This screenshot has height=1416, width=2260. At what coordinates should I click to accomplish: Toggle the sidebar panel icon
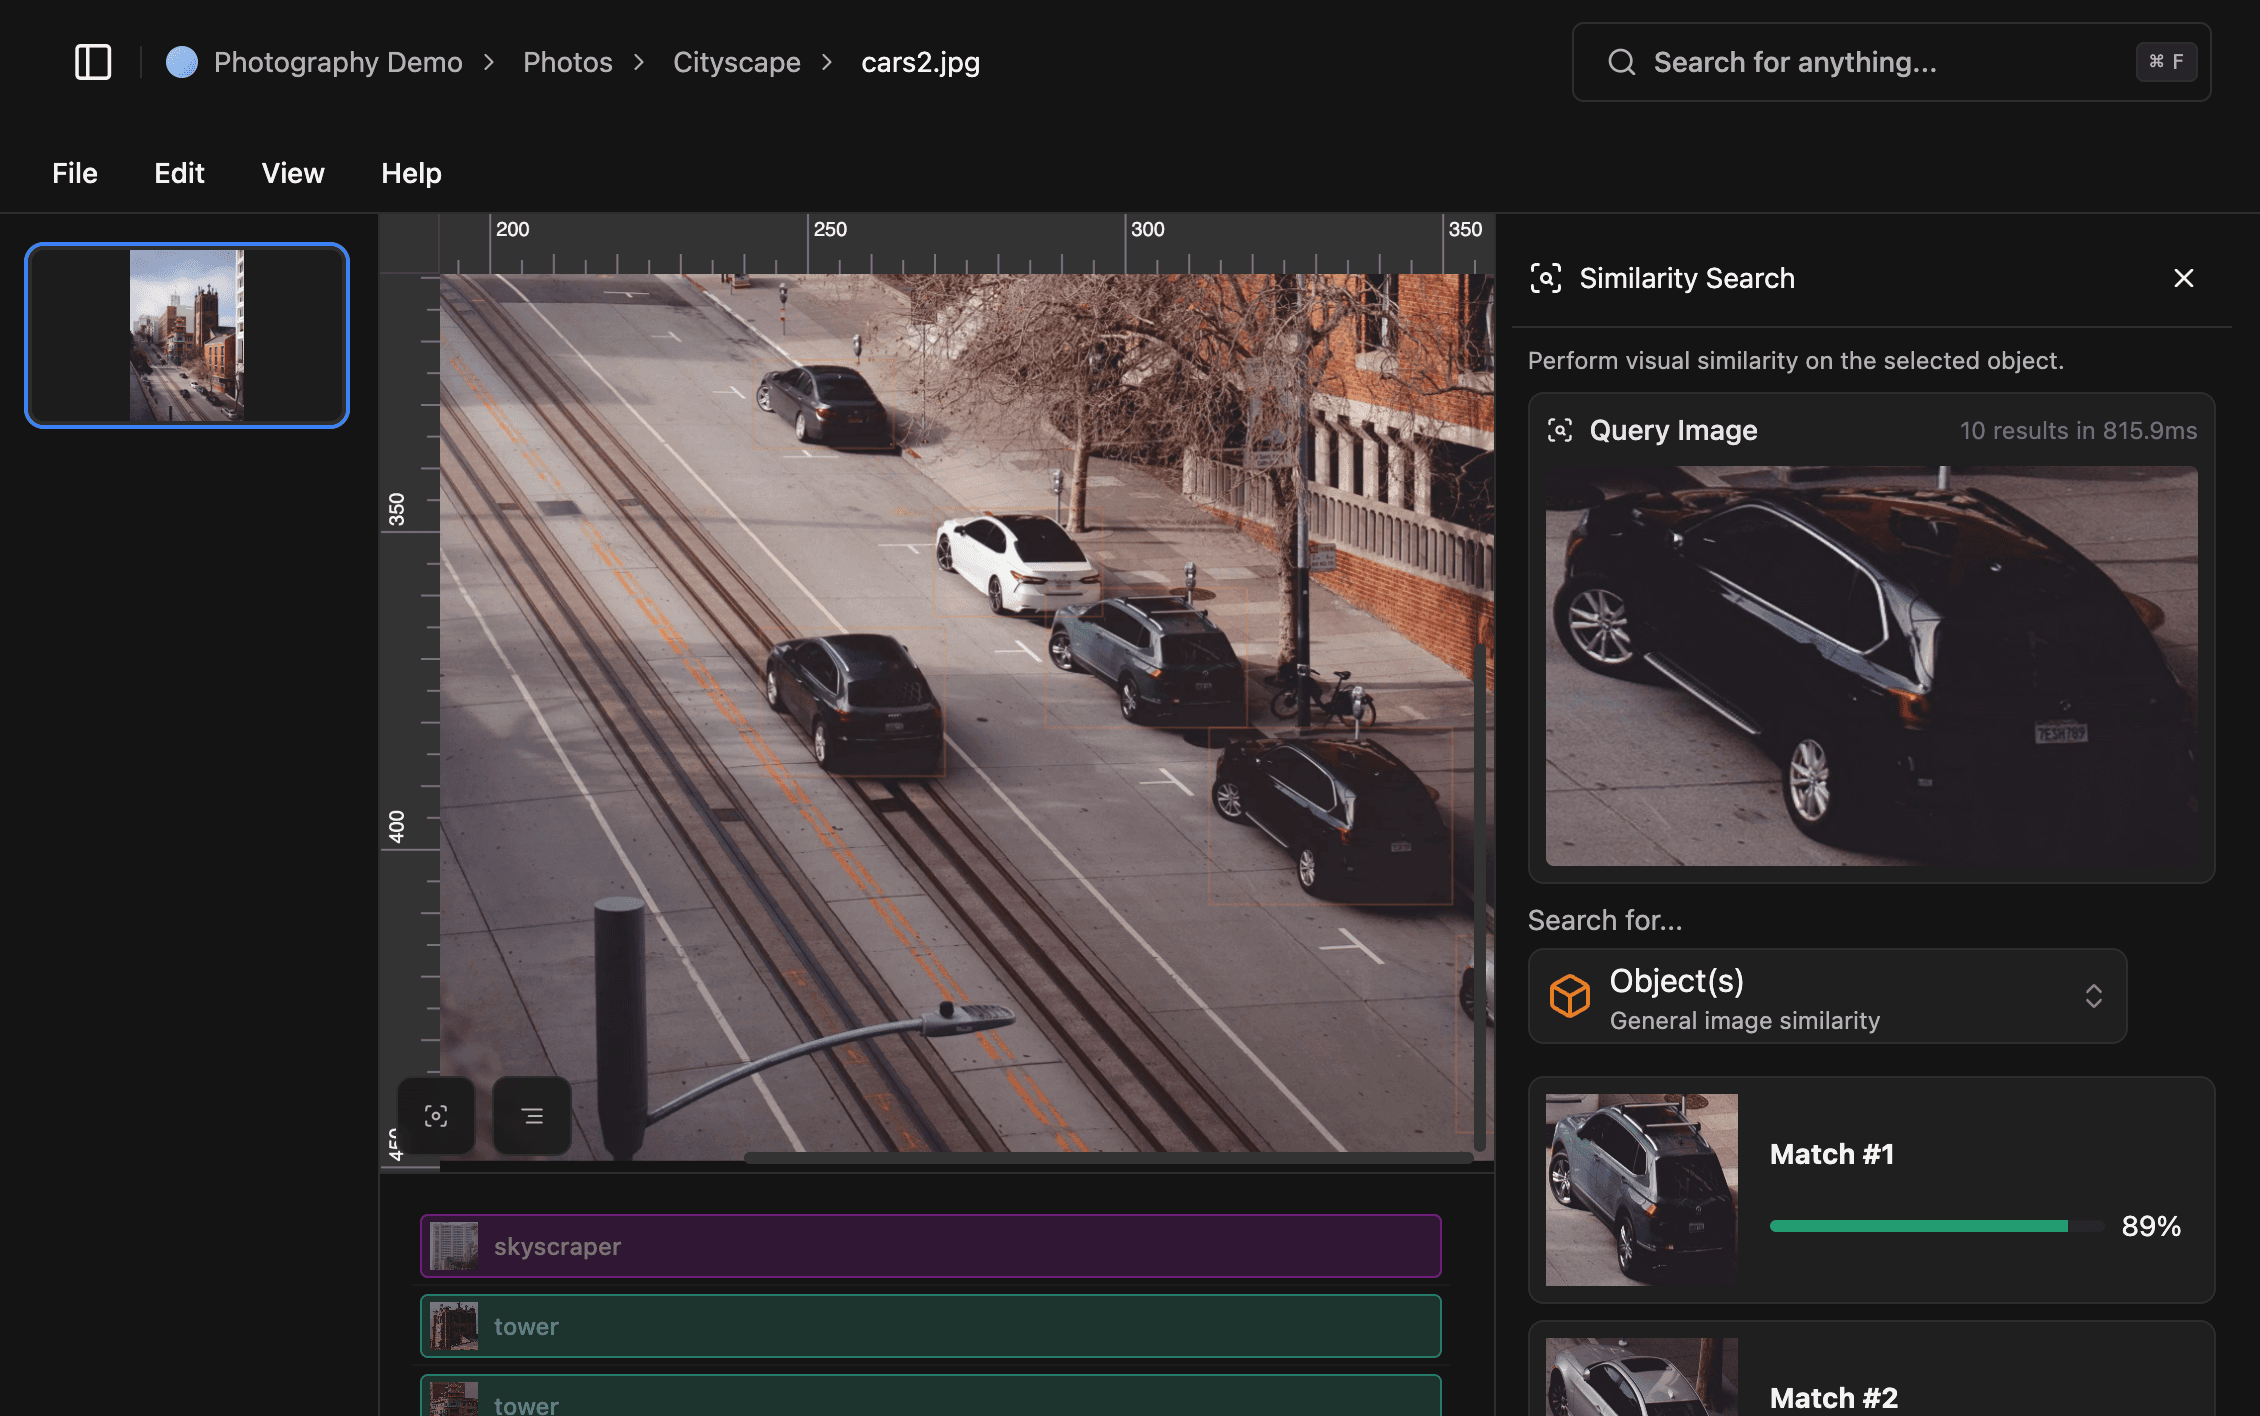[x=93, y=62]
